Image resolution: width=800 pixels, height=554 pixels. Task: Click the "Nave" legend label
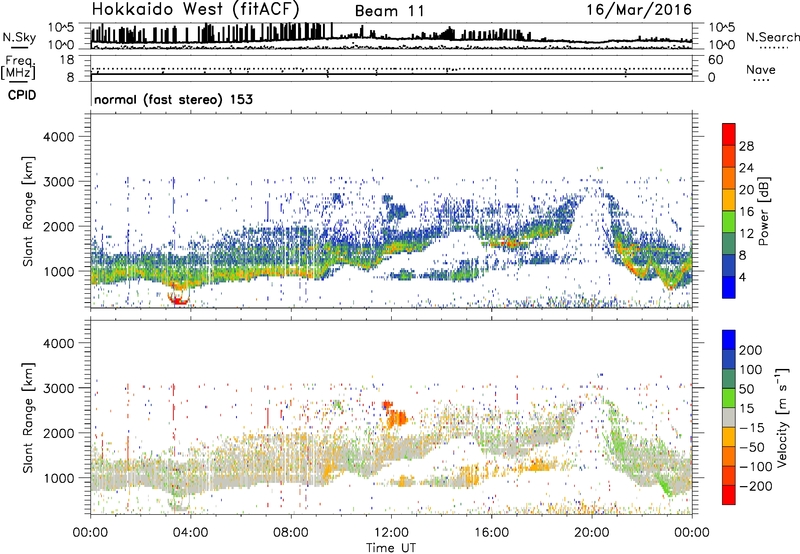[x=761, y=69]
